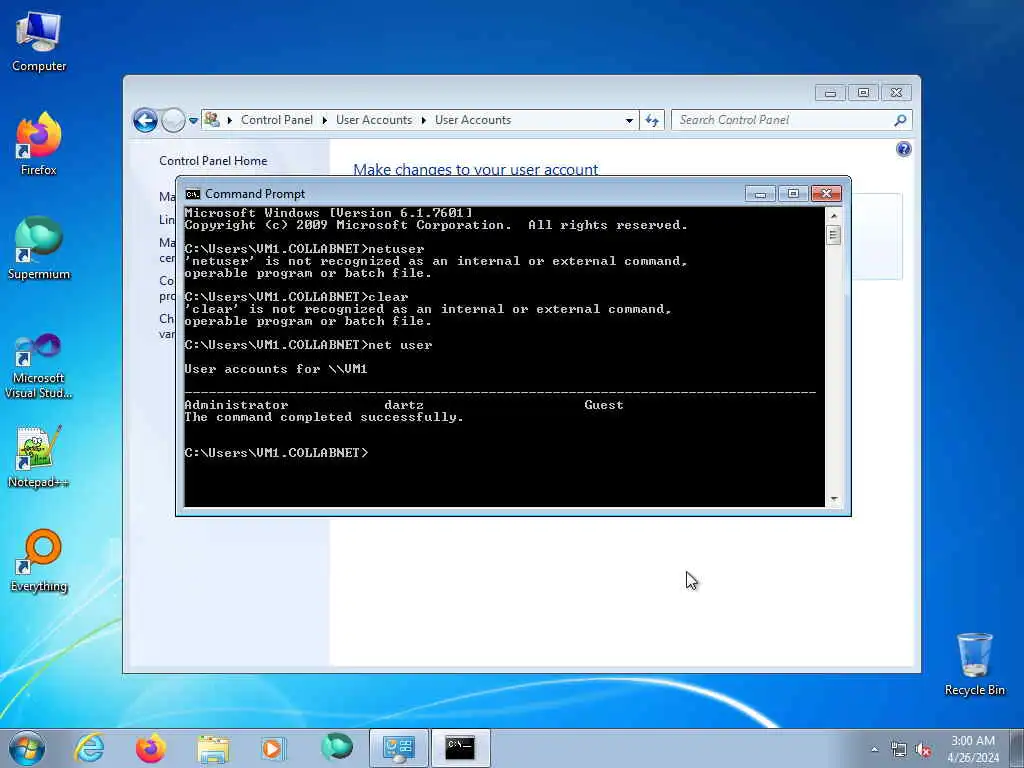Launch Internet Explorer from the taskbar
The height and width of the screenshot is (768, 1024).
89,748
